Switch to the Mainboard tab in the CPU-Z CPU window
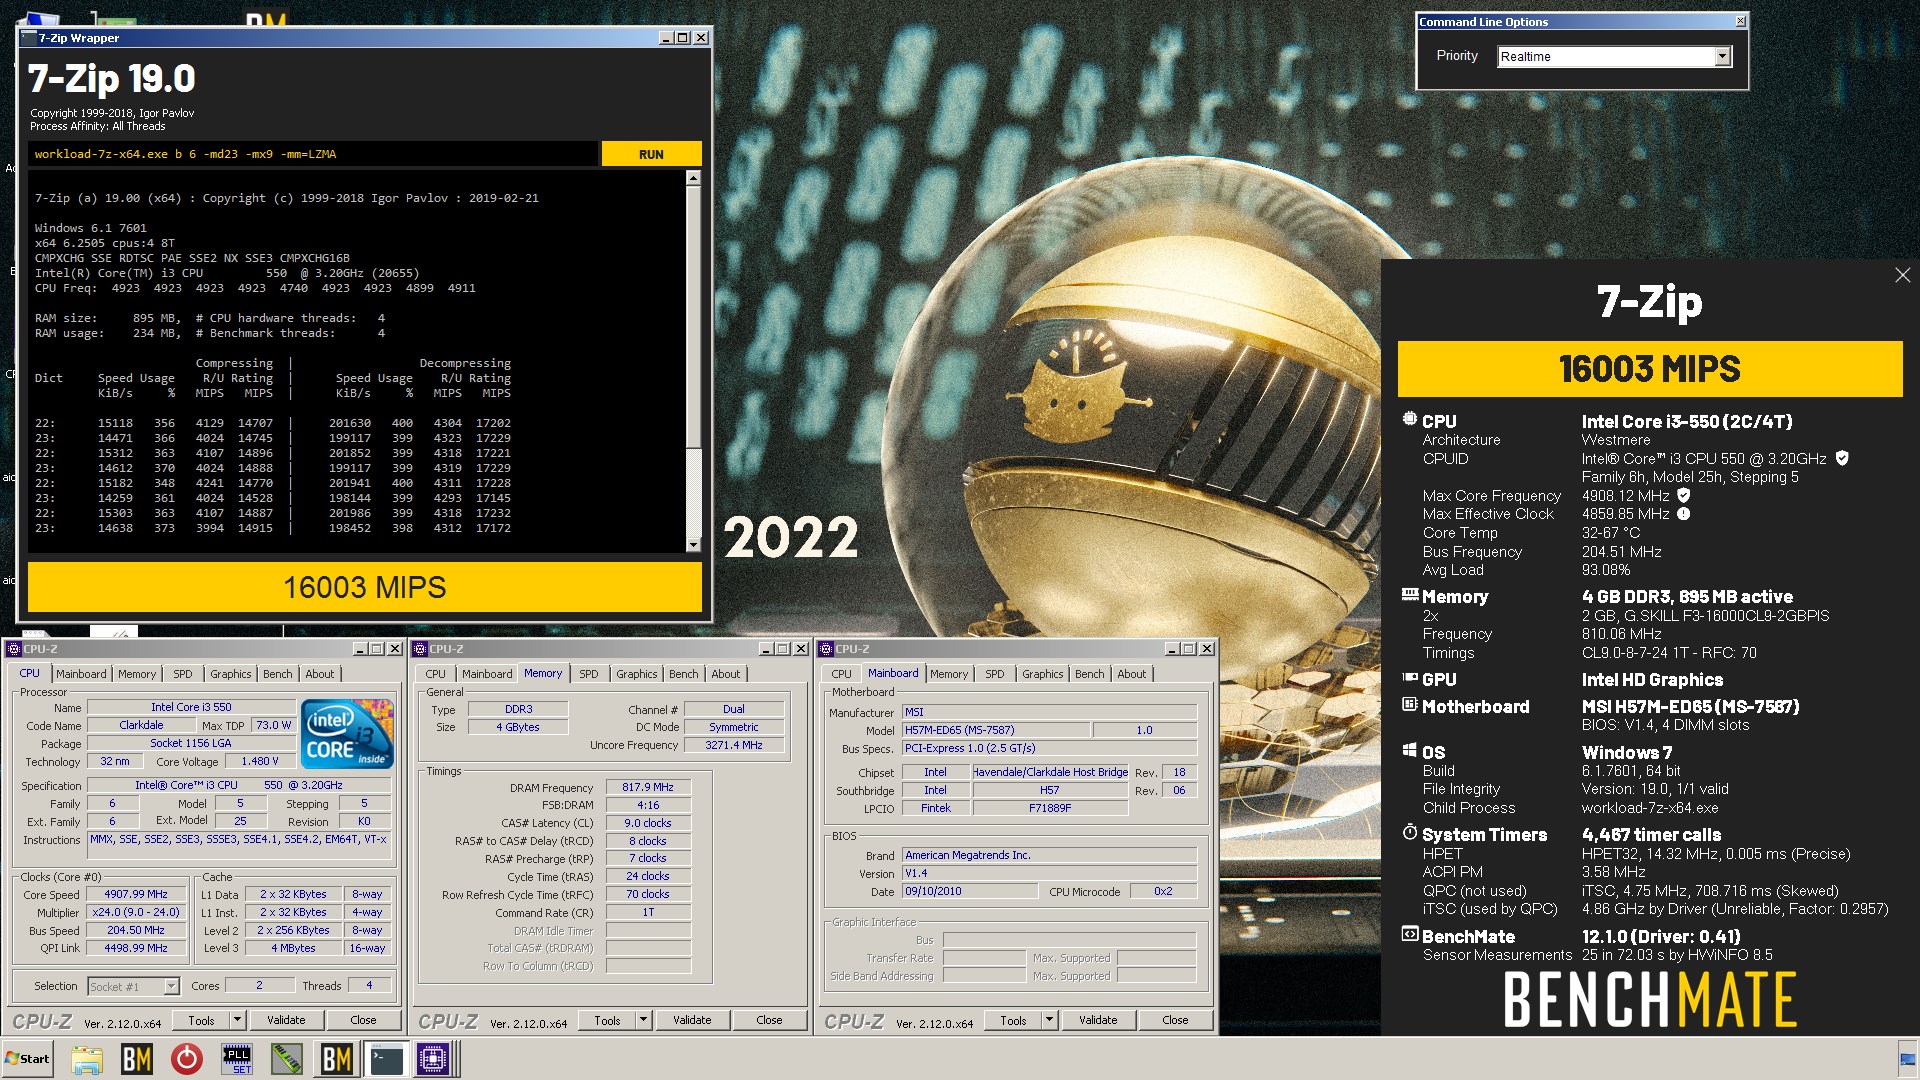 click(81, 674)
